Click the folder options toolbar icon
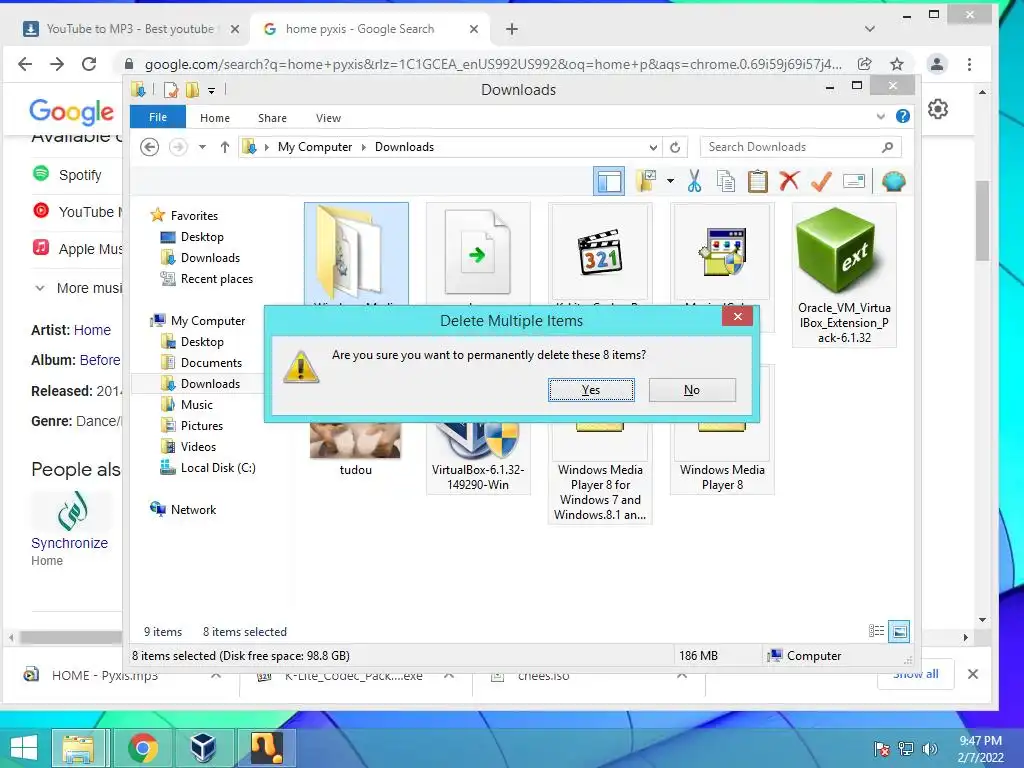 tap(647, 181)
